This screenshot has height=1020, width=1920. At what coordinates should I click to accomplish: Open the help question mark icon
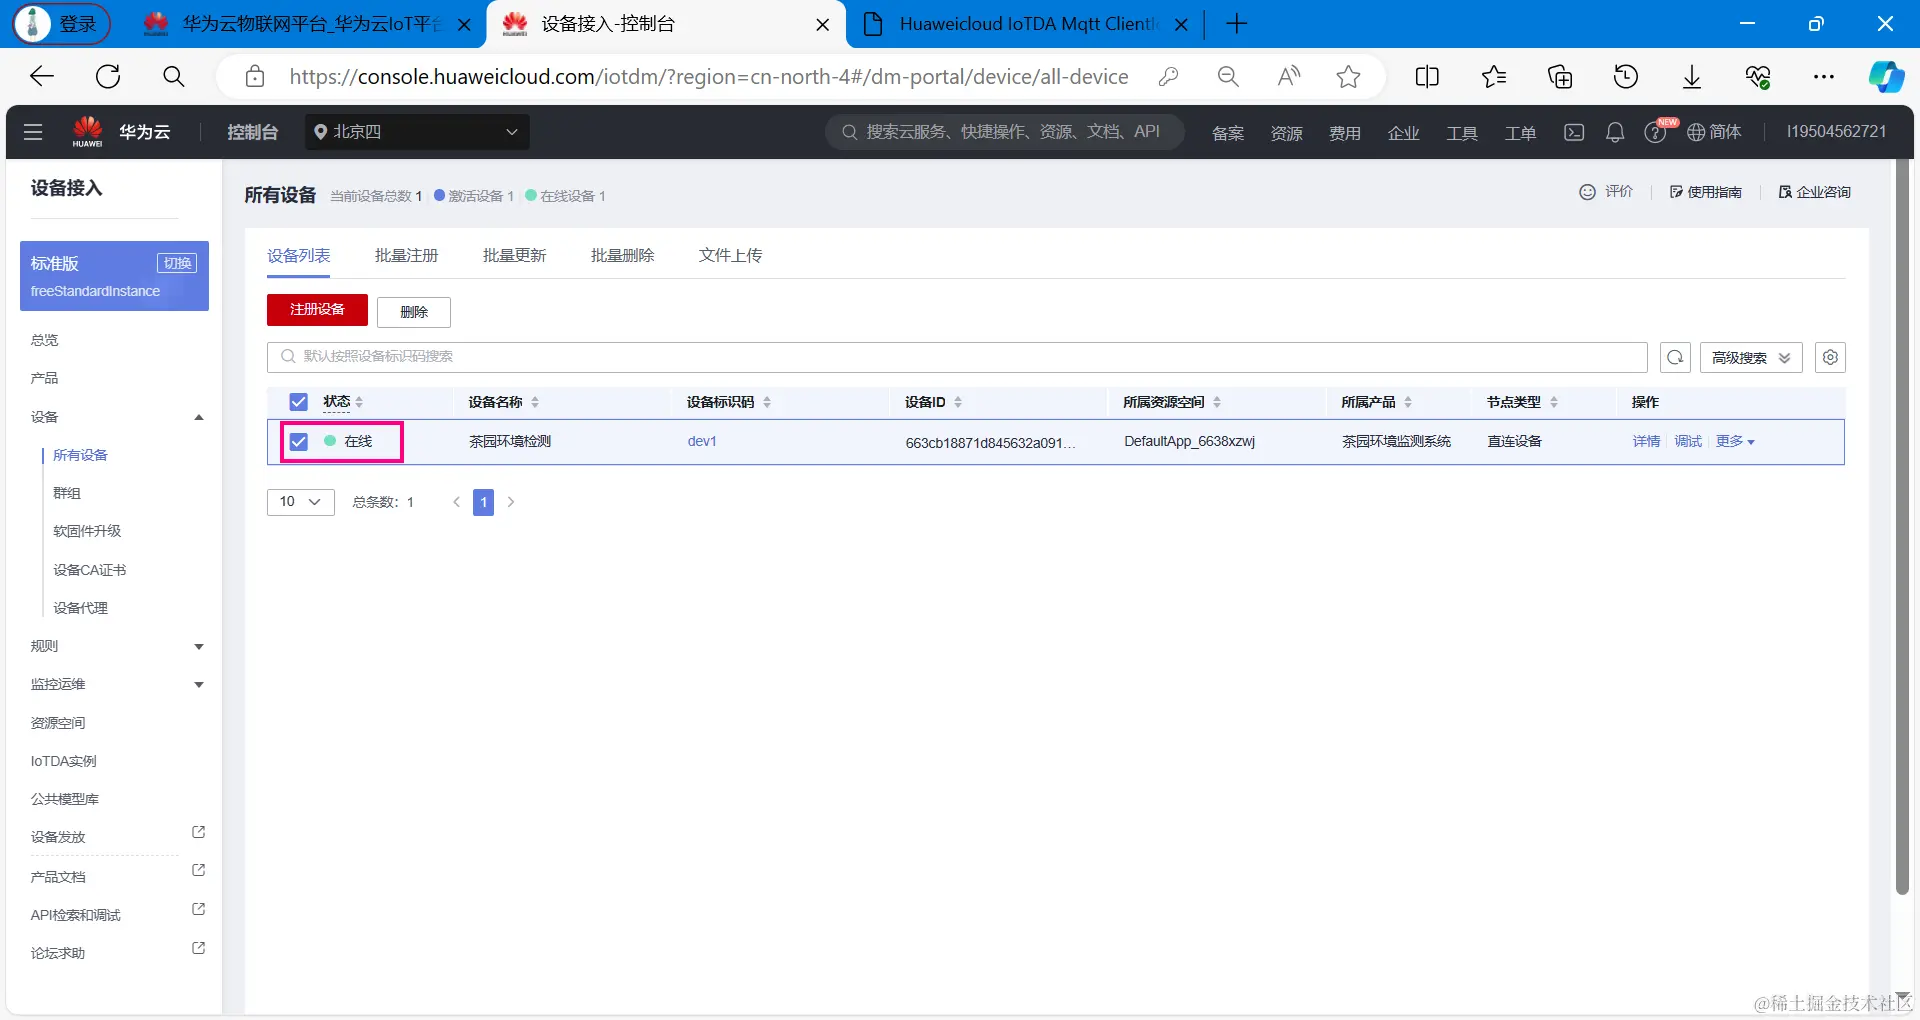click(1655, 133)
